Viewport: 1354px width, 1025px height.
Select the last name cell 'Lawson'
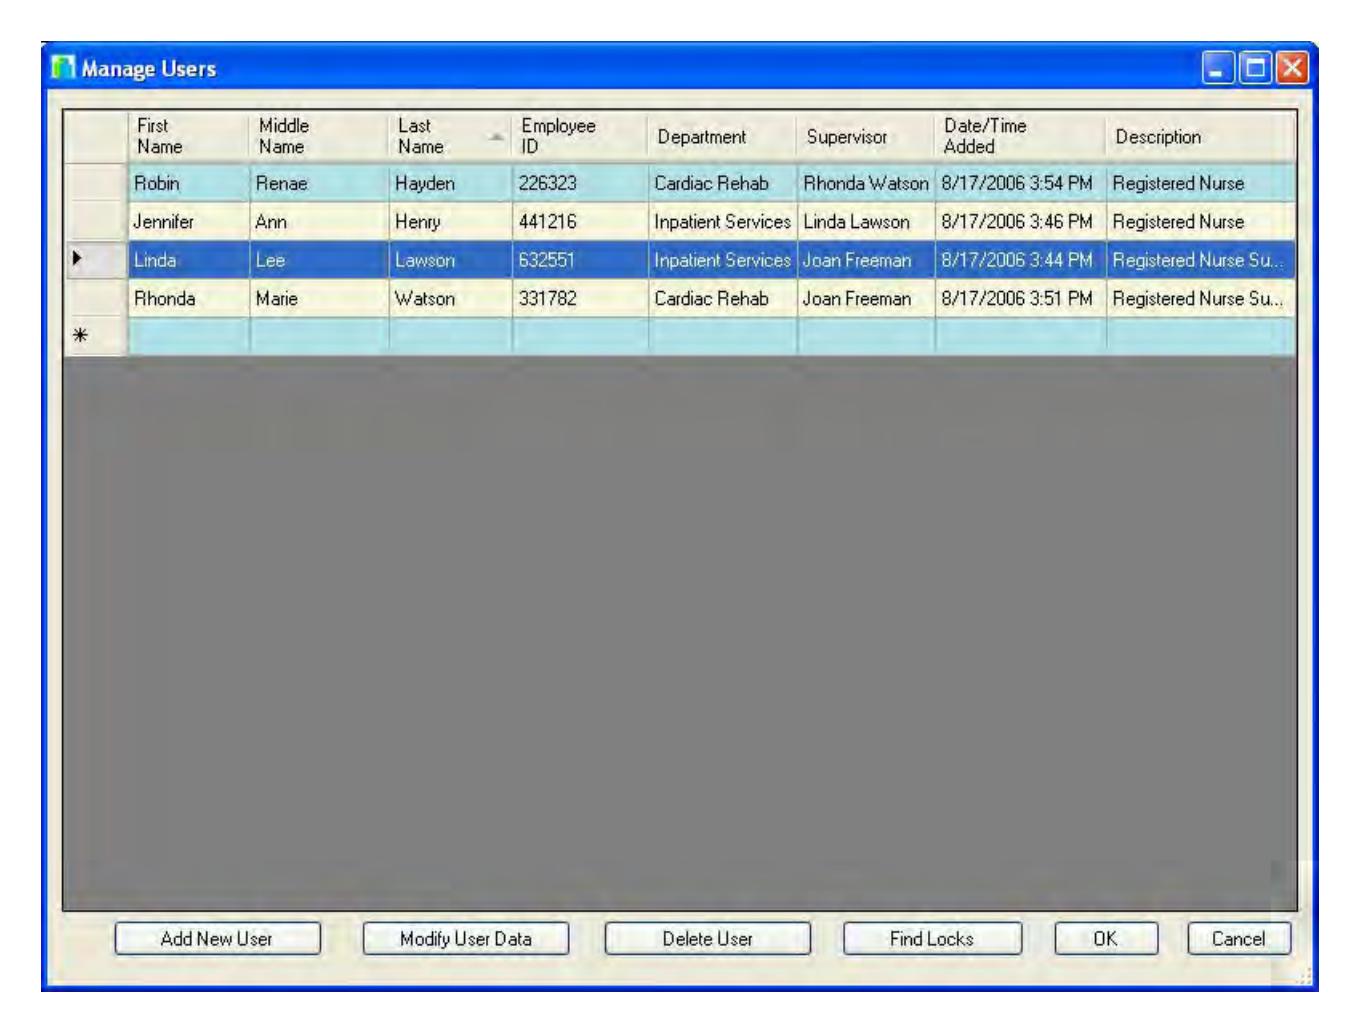coord(451,260)
